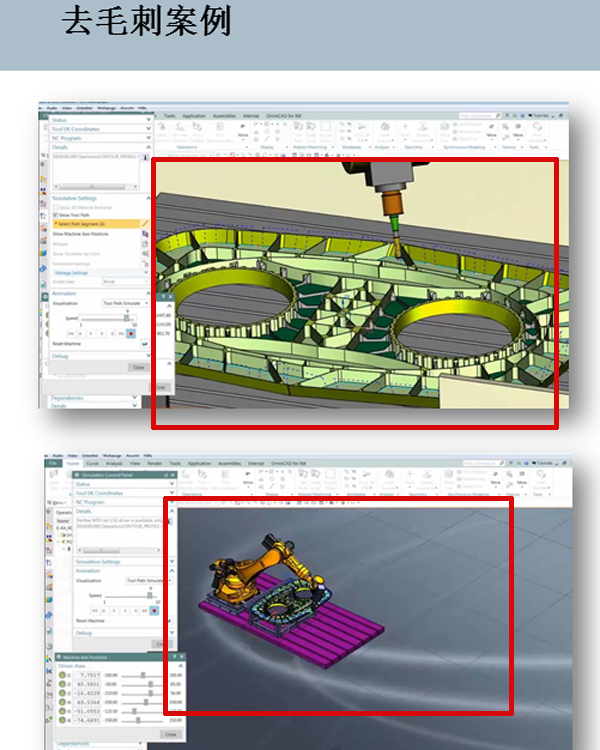Click Close button in upper simulation panel

point(138,367)
